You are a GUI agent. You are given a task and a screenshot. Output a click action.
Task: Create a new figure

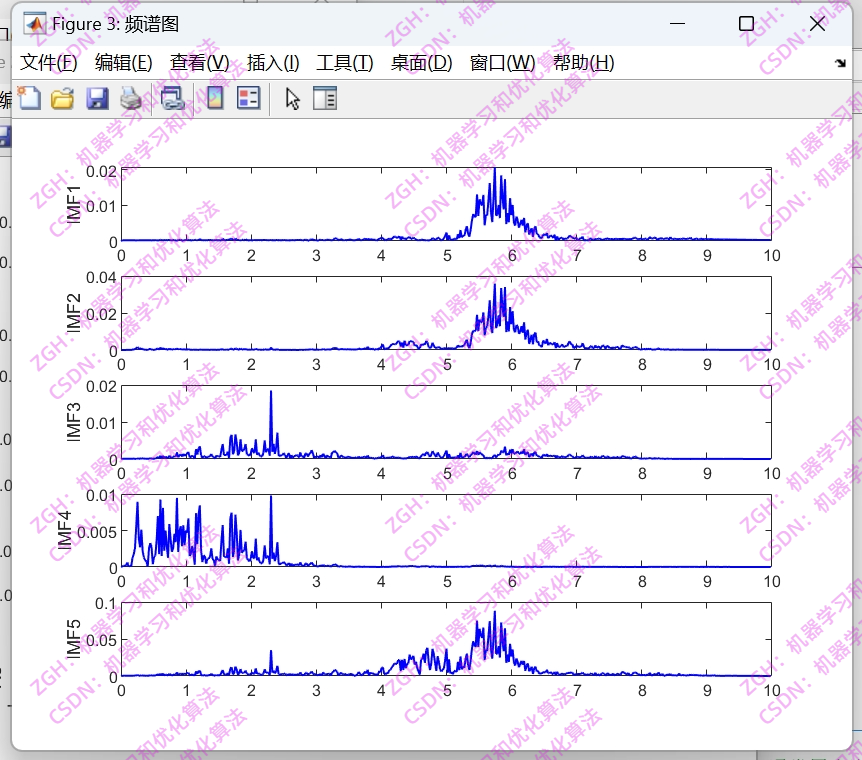(x=28, y=98)
